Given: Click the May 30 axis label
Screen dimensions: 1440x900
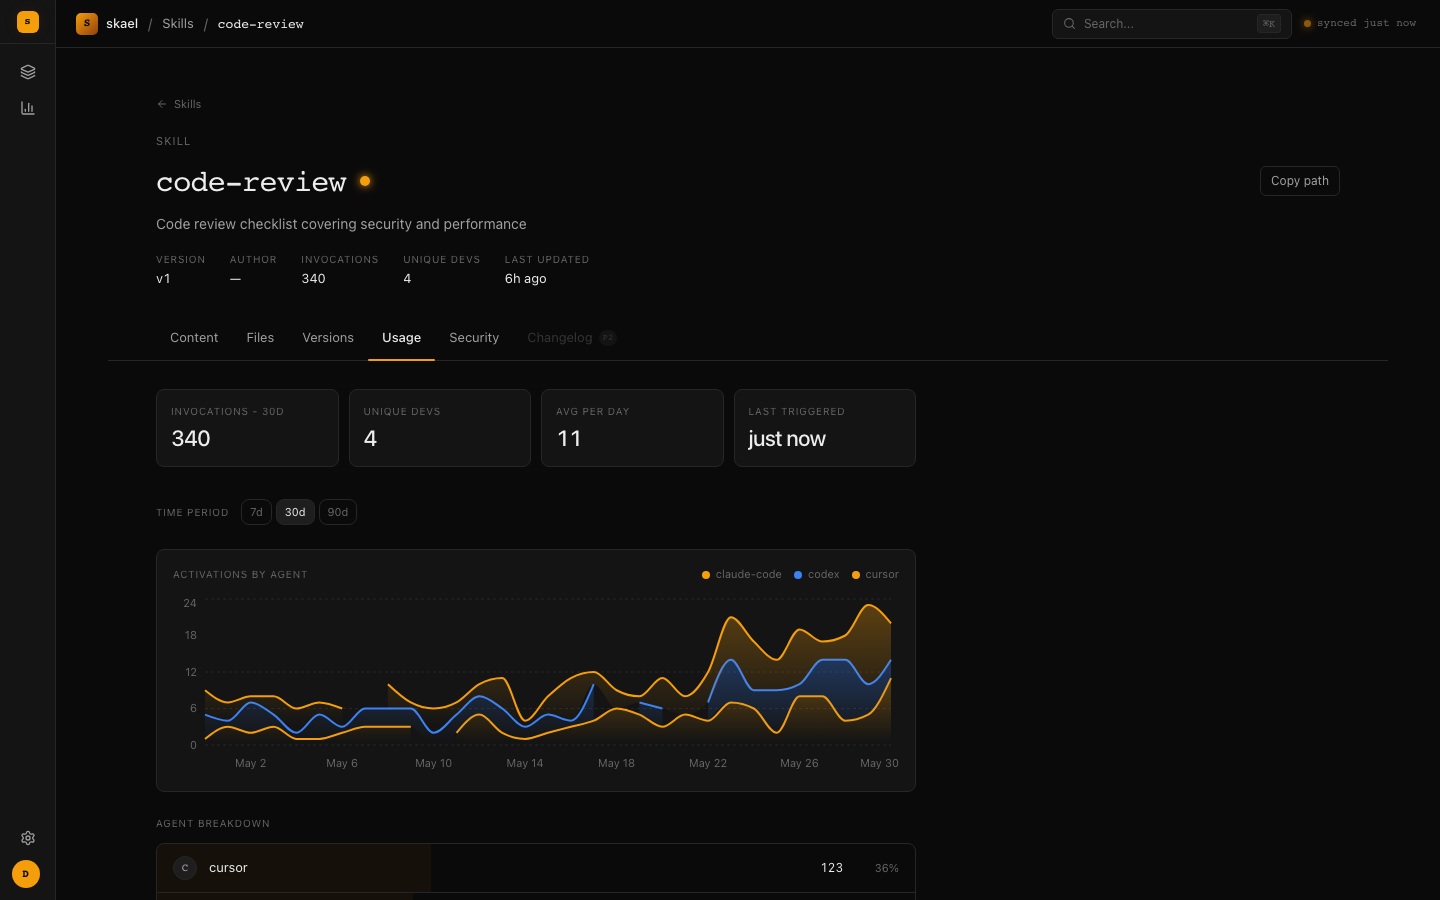Looking at the screenshot, I should (879, 763).
